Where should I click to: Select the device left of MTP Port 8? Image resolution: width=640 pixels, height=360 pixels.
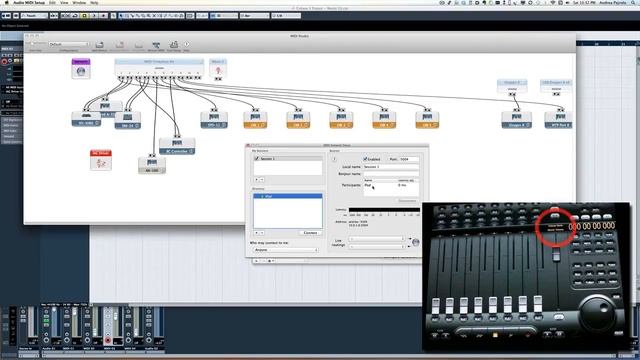pos(516,120)
